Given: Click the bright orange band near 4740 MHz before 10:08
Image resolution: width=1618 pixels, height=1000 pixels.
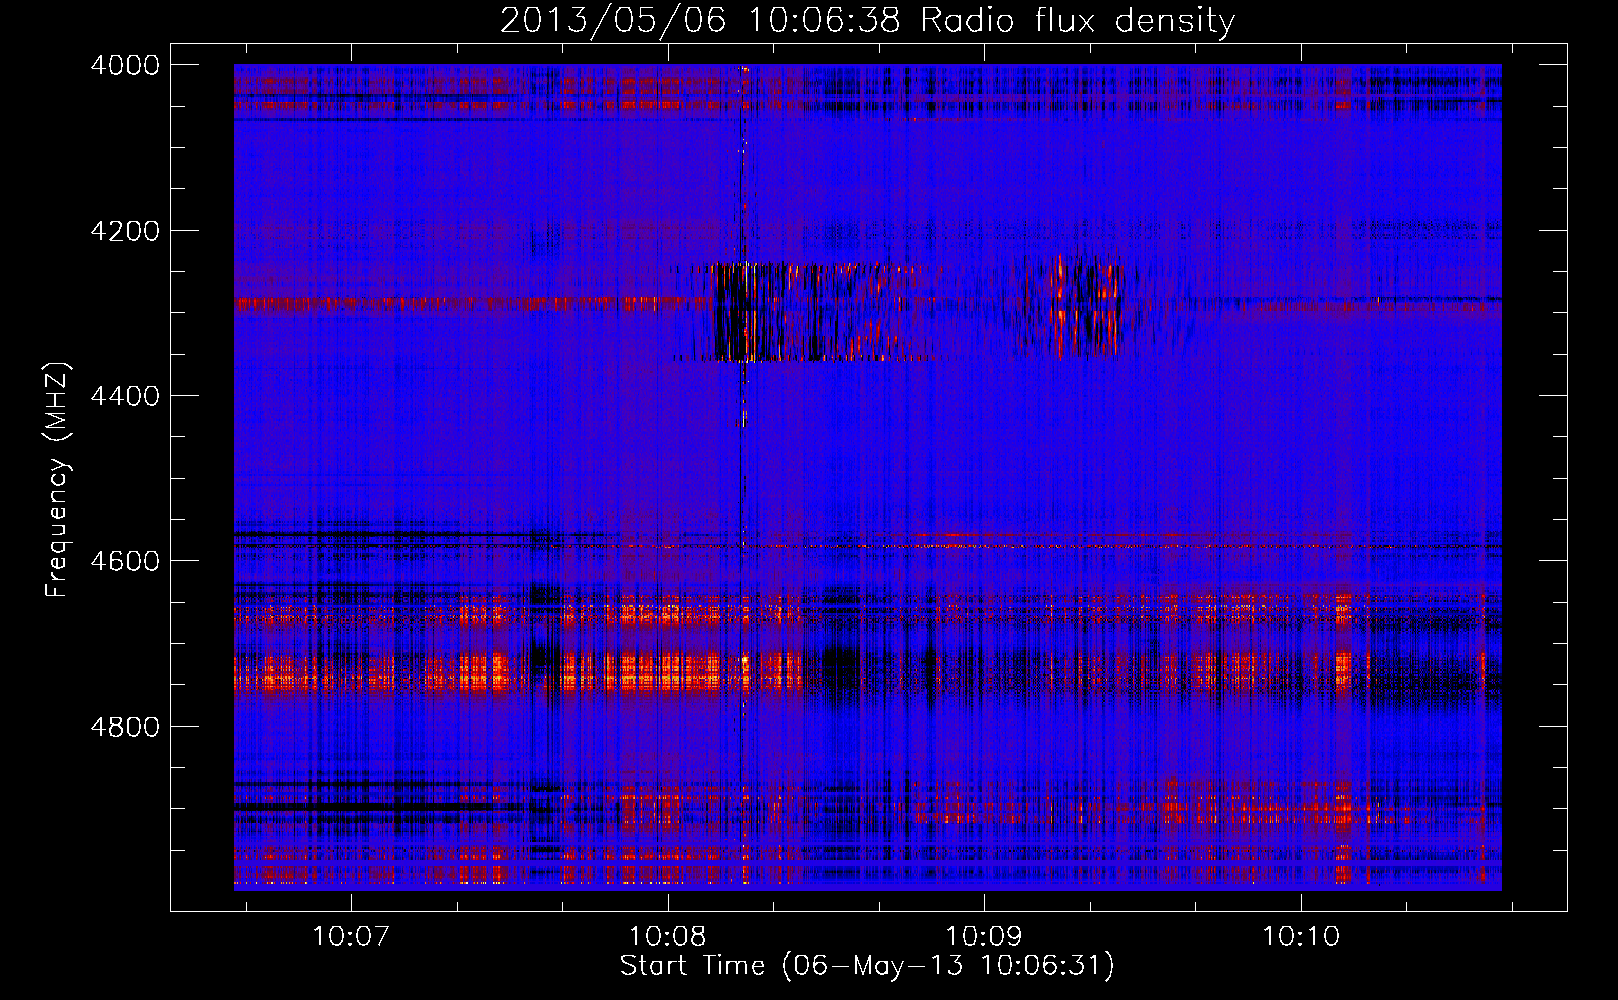Looking at the screenshot, I should coord(518,672).
